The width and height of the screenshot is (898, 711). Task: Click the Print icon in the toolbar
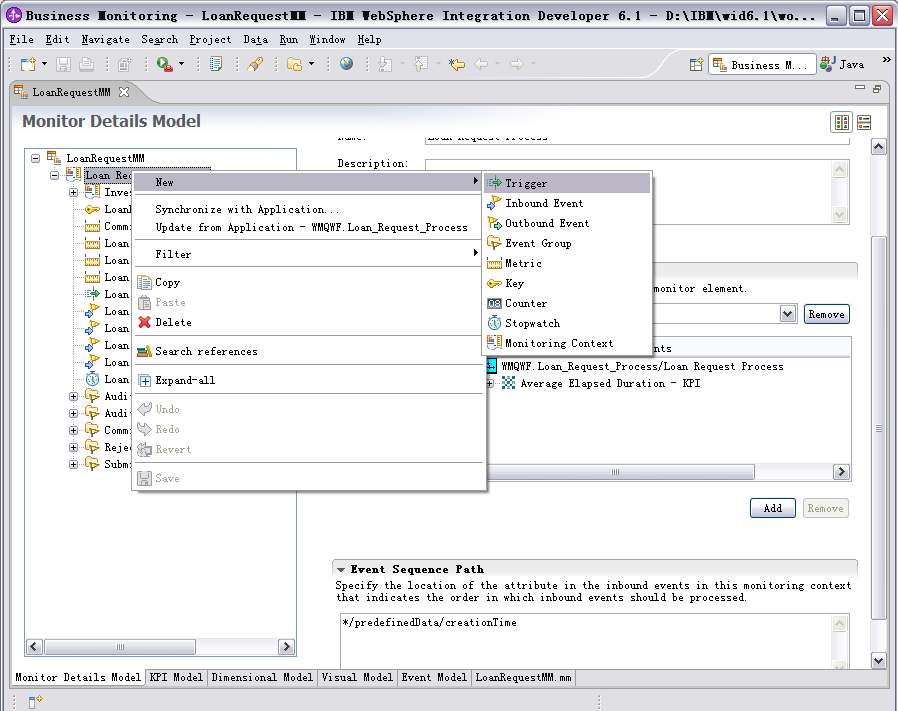coord(86,64)
